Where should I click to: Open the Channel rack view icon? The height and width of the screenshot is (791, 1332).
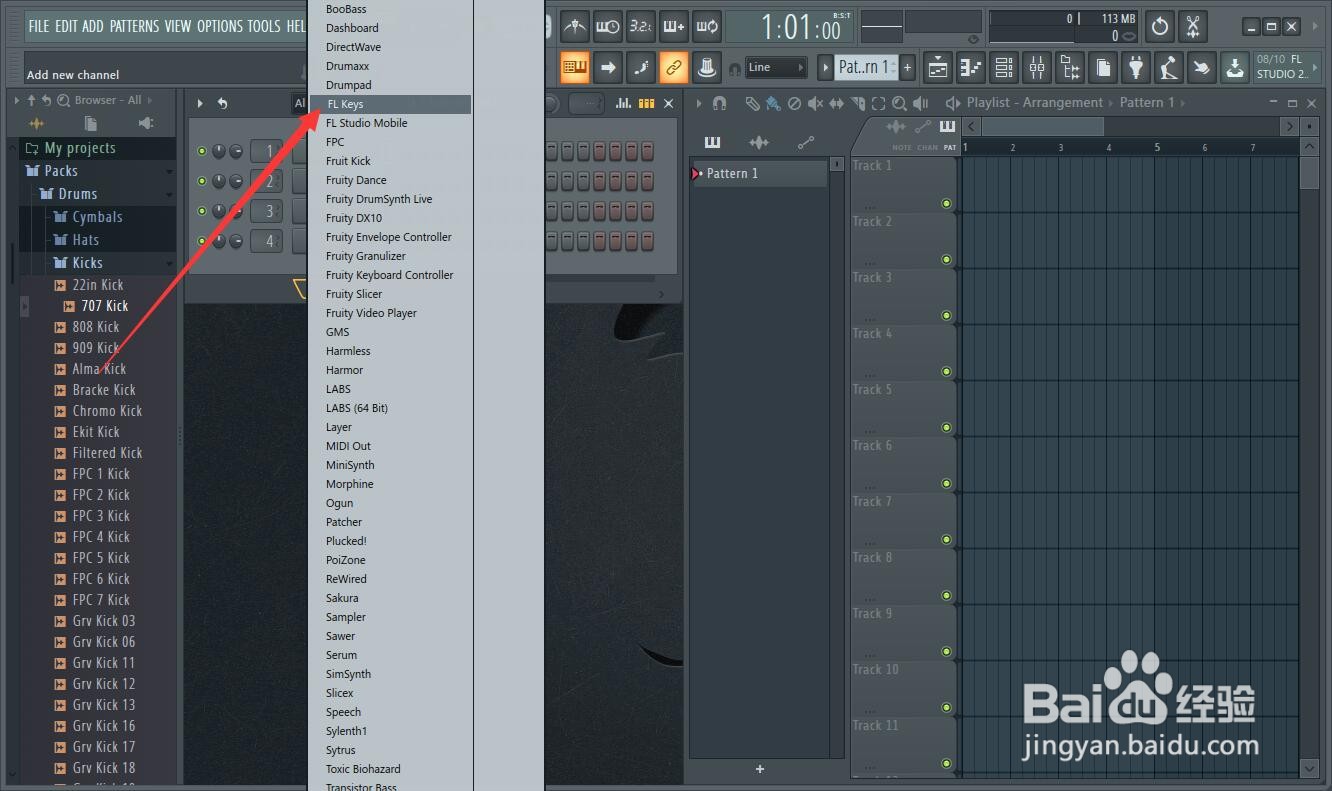point(1004,68)
